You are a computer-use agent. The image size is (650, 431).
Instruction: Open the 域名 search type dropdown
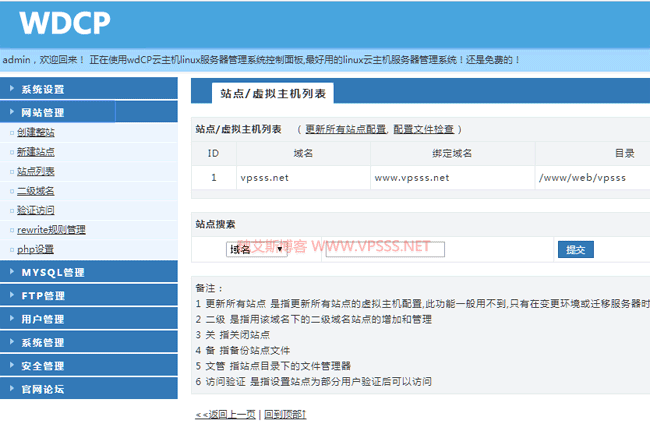tap(257, 250)
